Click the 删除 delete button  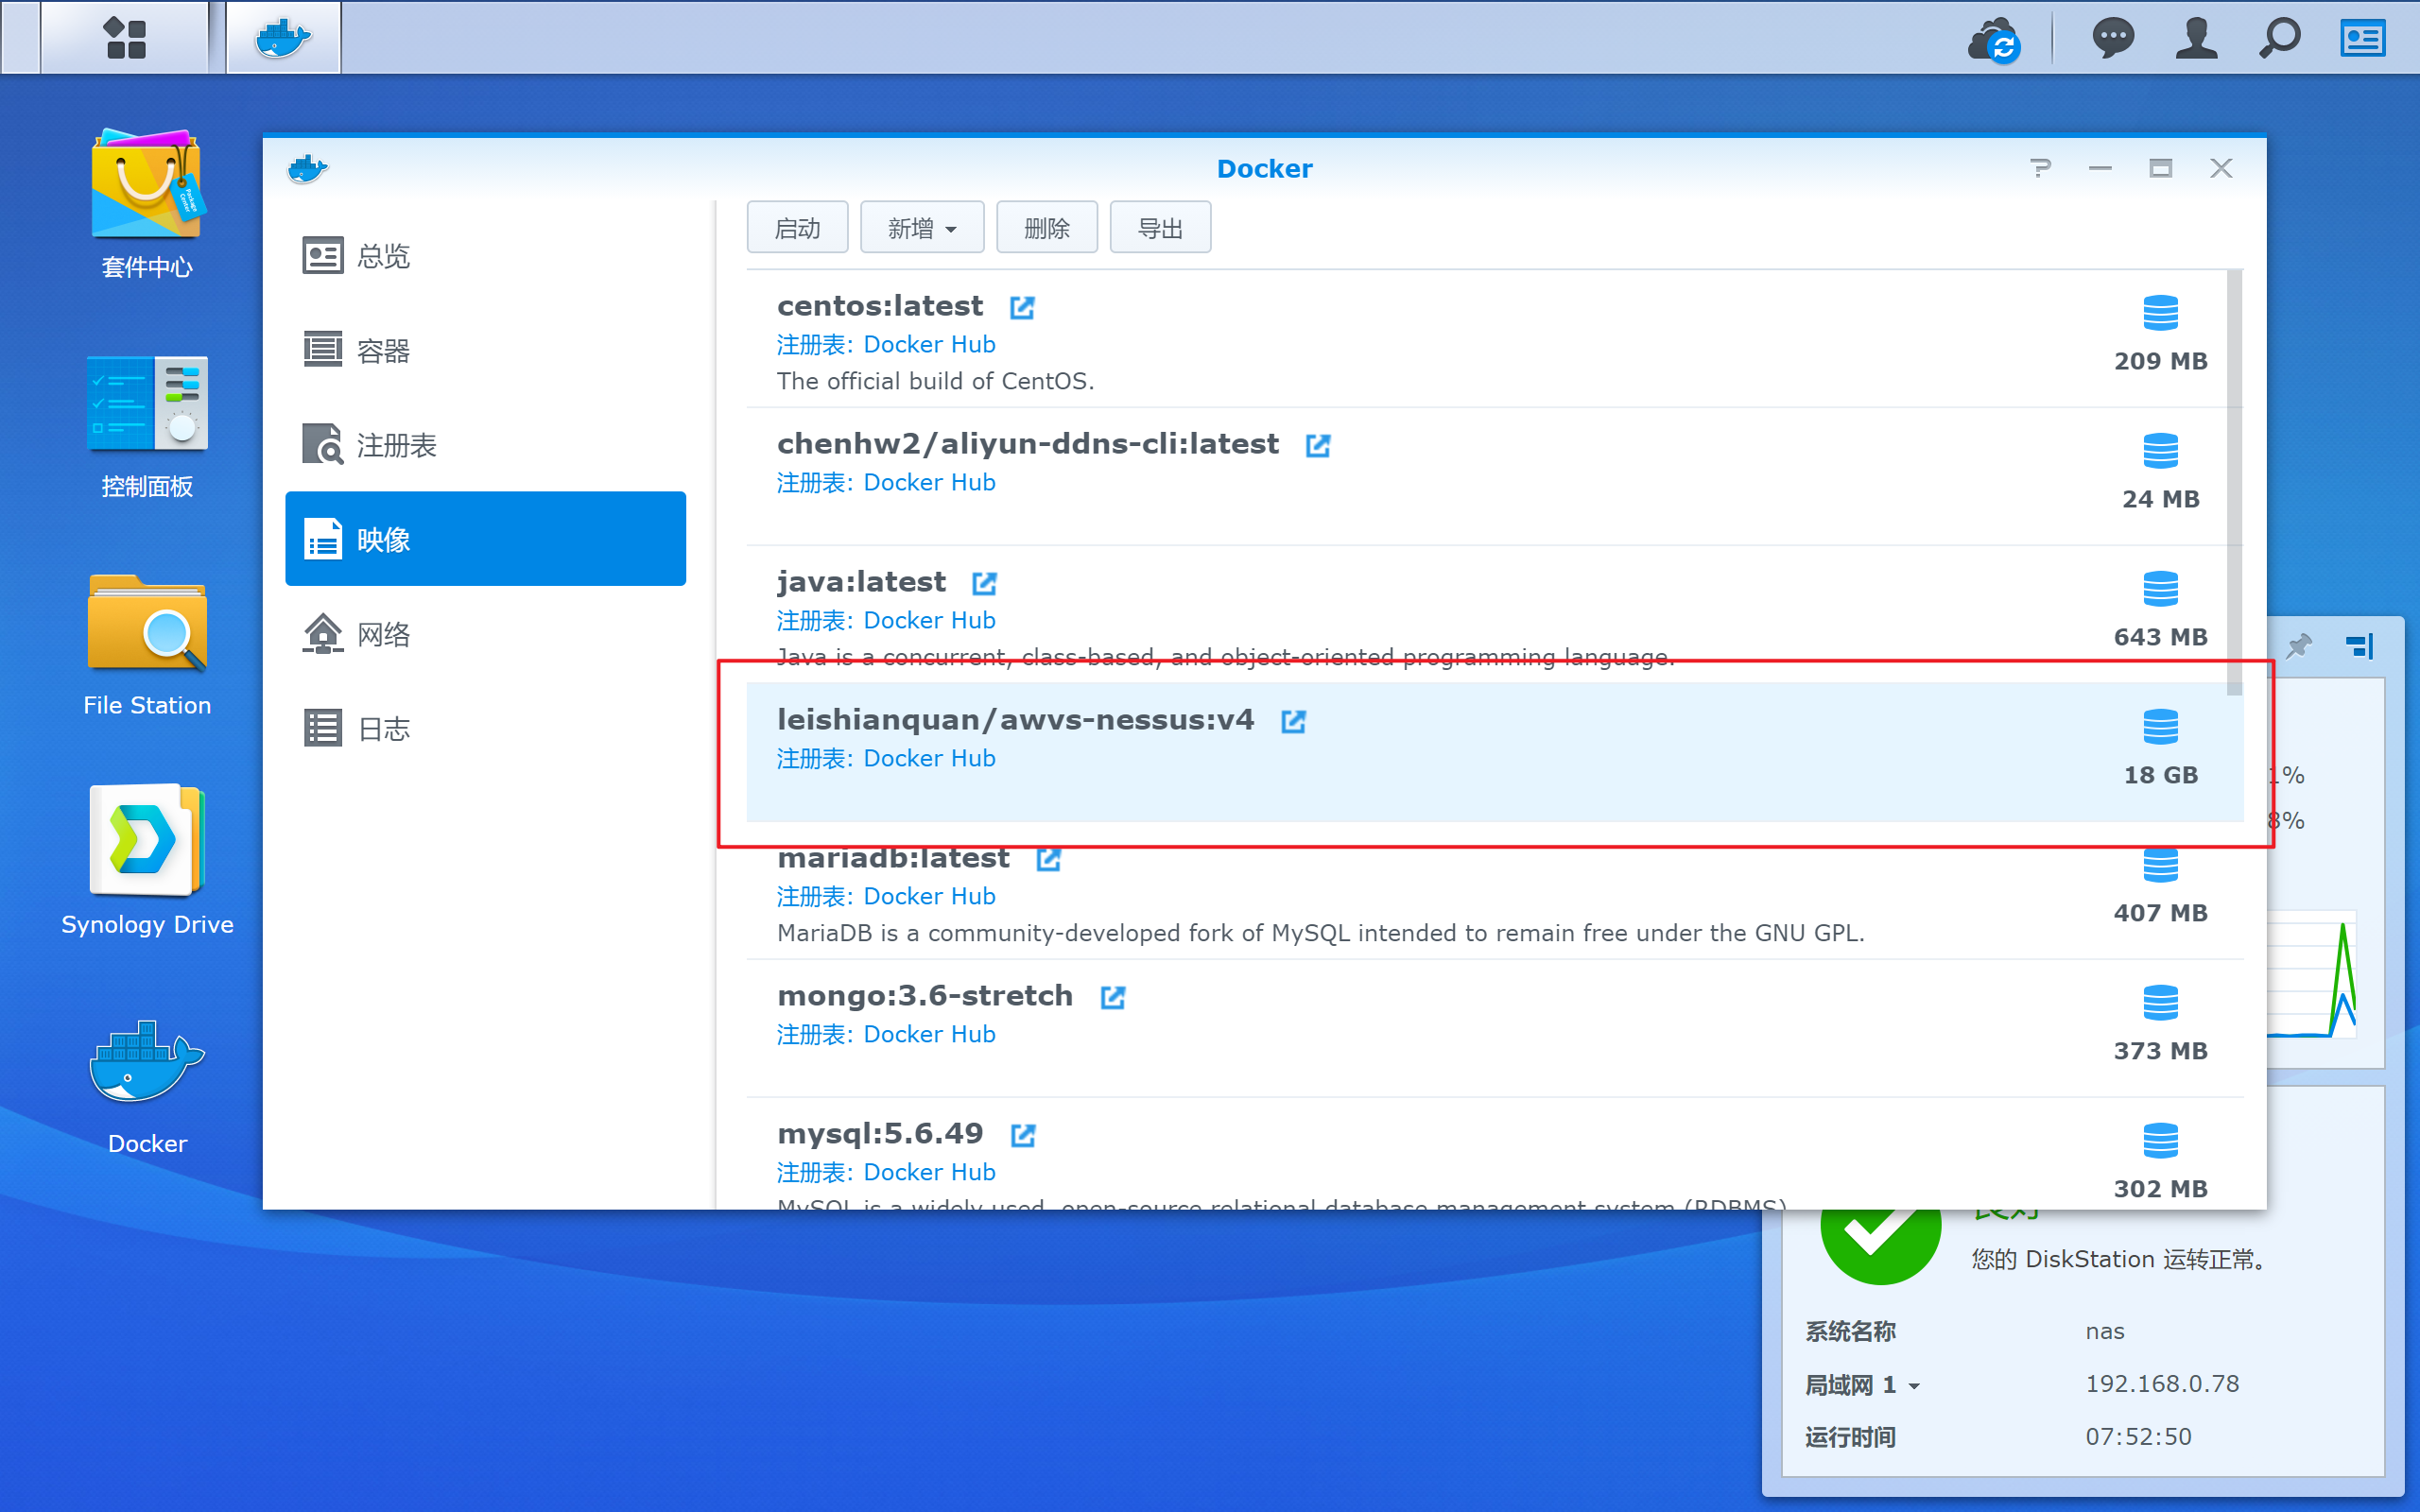coord(1047,228)
